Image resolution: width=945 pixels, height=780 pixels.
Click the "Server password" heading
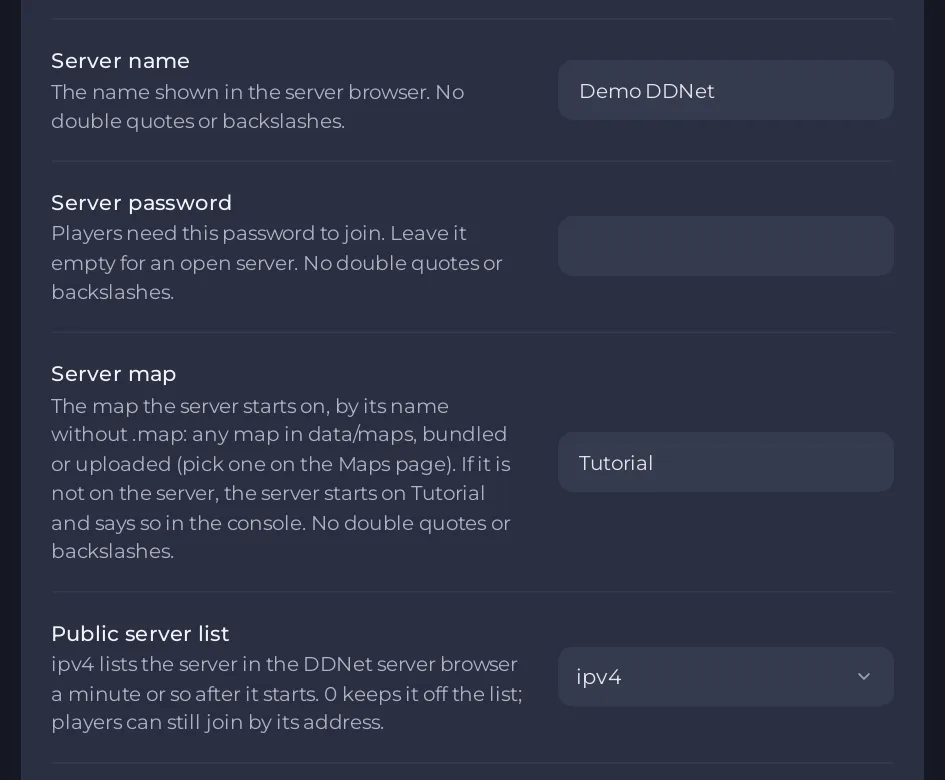(x=142, y=203)
